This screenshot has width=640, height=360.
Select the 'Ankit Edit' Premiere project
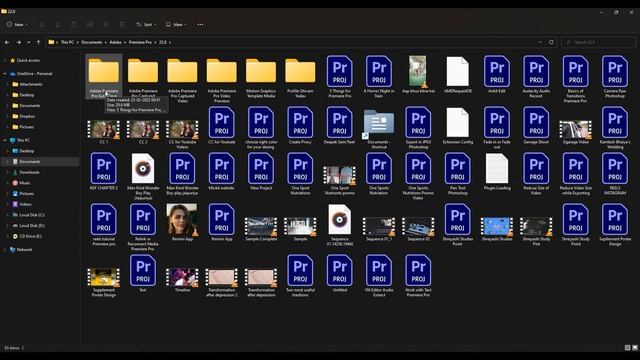point(497,75)
